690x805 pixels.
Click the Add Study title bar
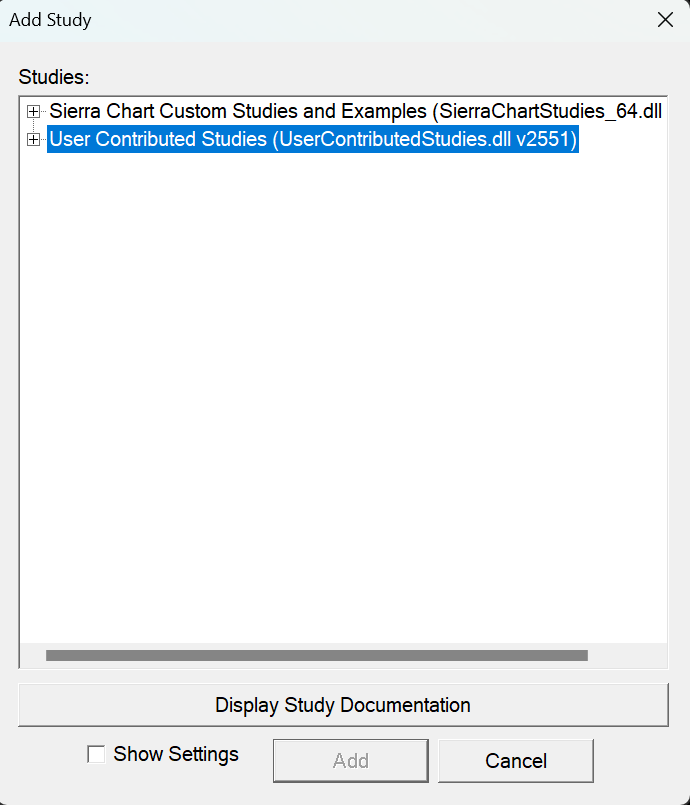coord(300,19)
